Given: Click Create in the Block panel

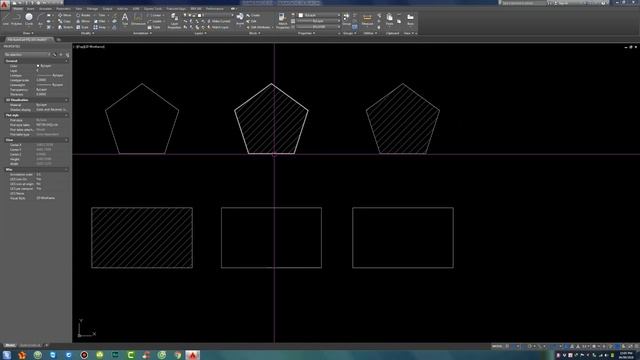Looking at the screenshot, I should [x=253, y=15].
